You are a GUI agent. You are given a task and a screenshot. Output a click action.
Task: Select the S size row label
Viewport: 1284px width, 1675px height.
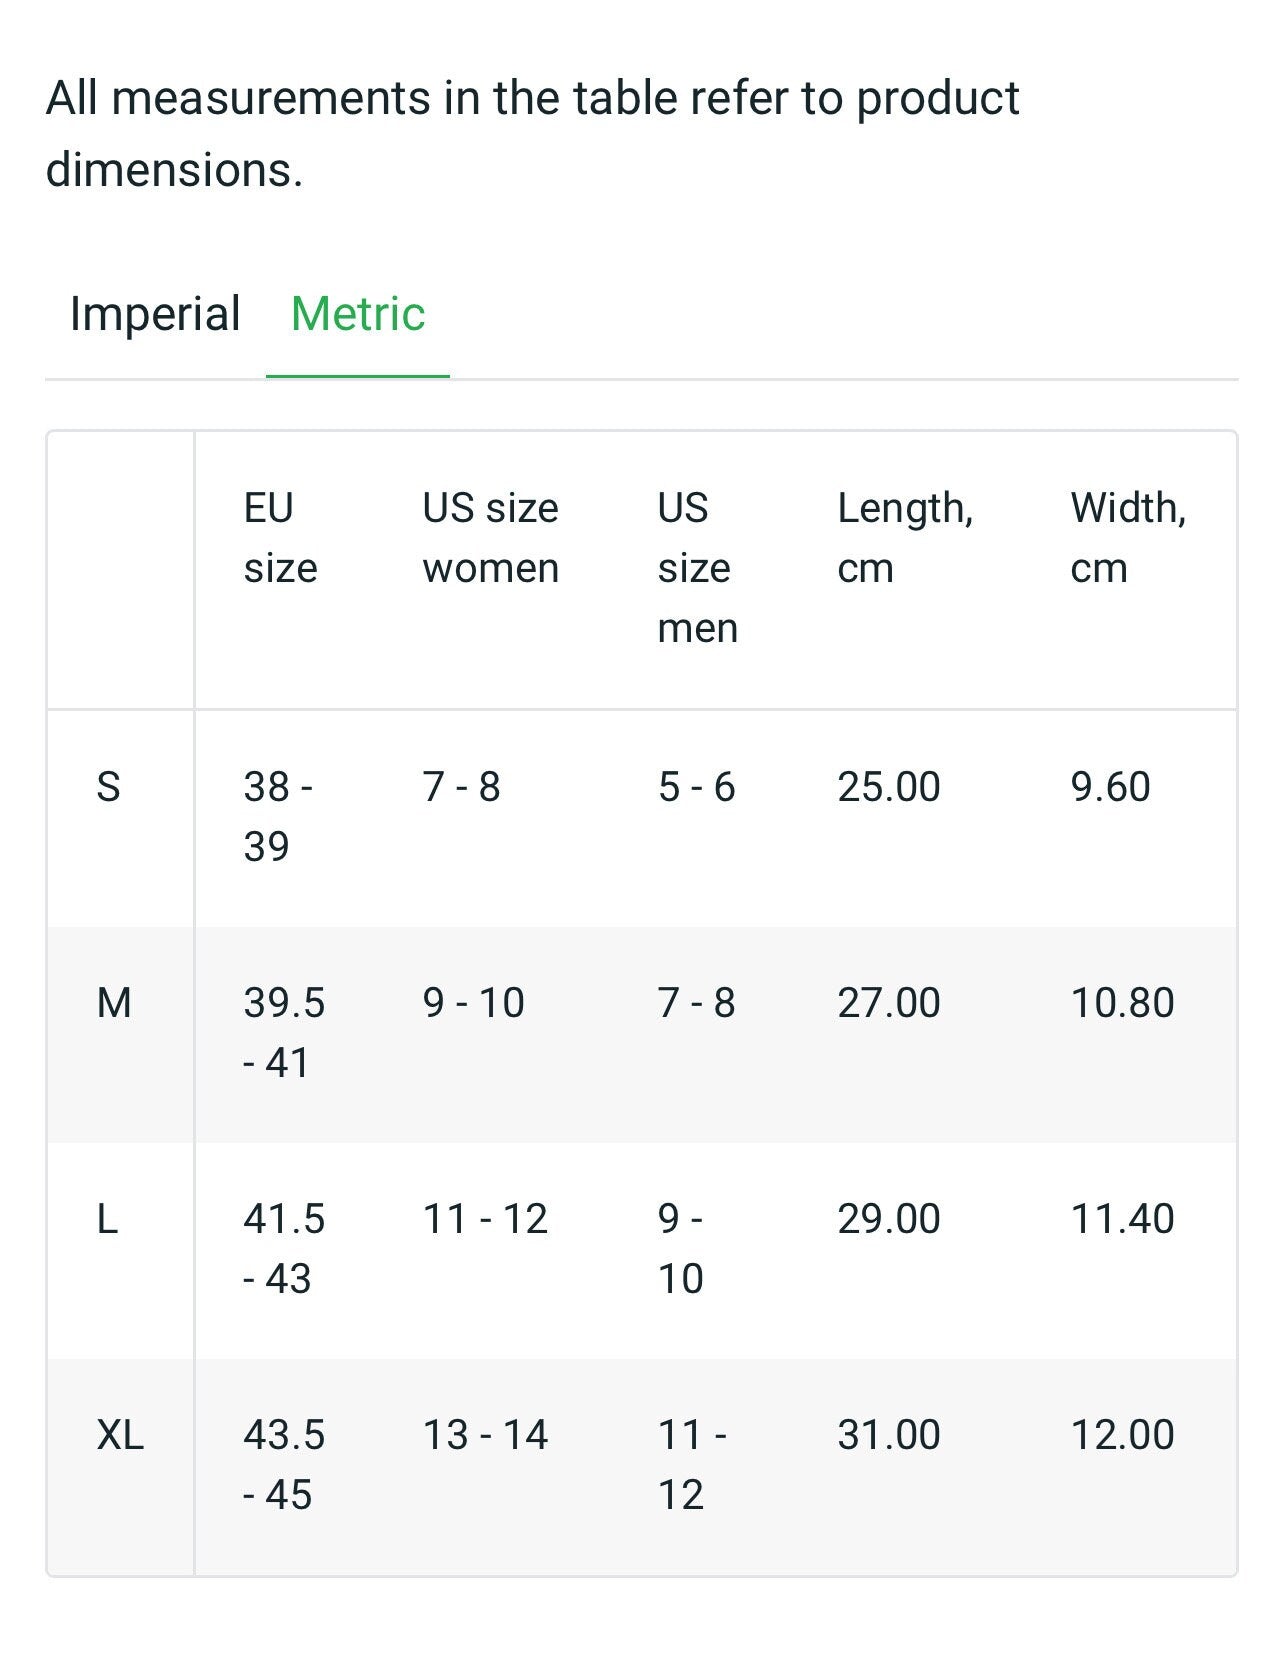[x=108, y=788]
